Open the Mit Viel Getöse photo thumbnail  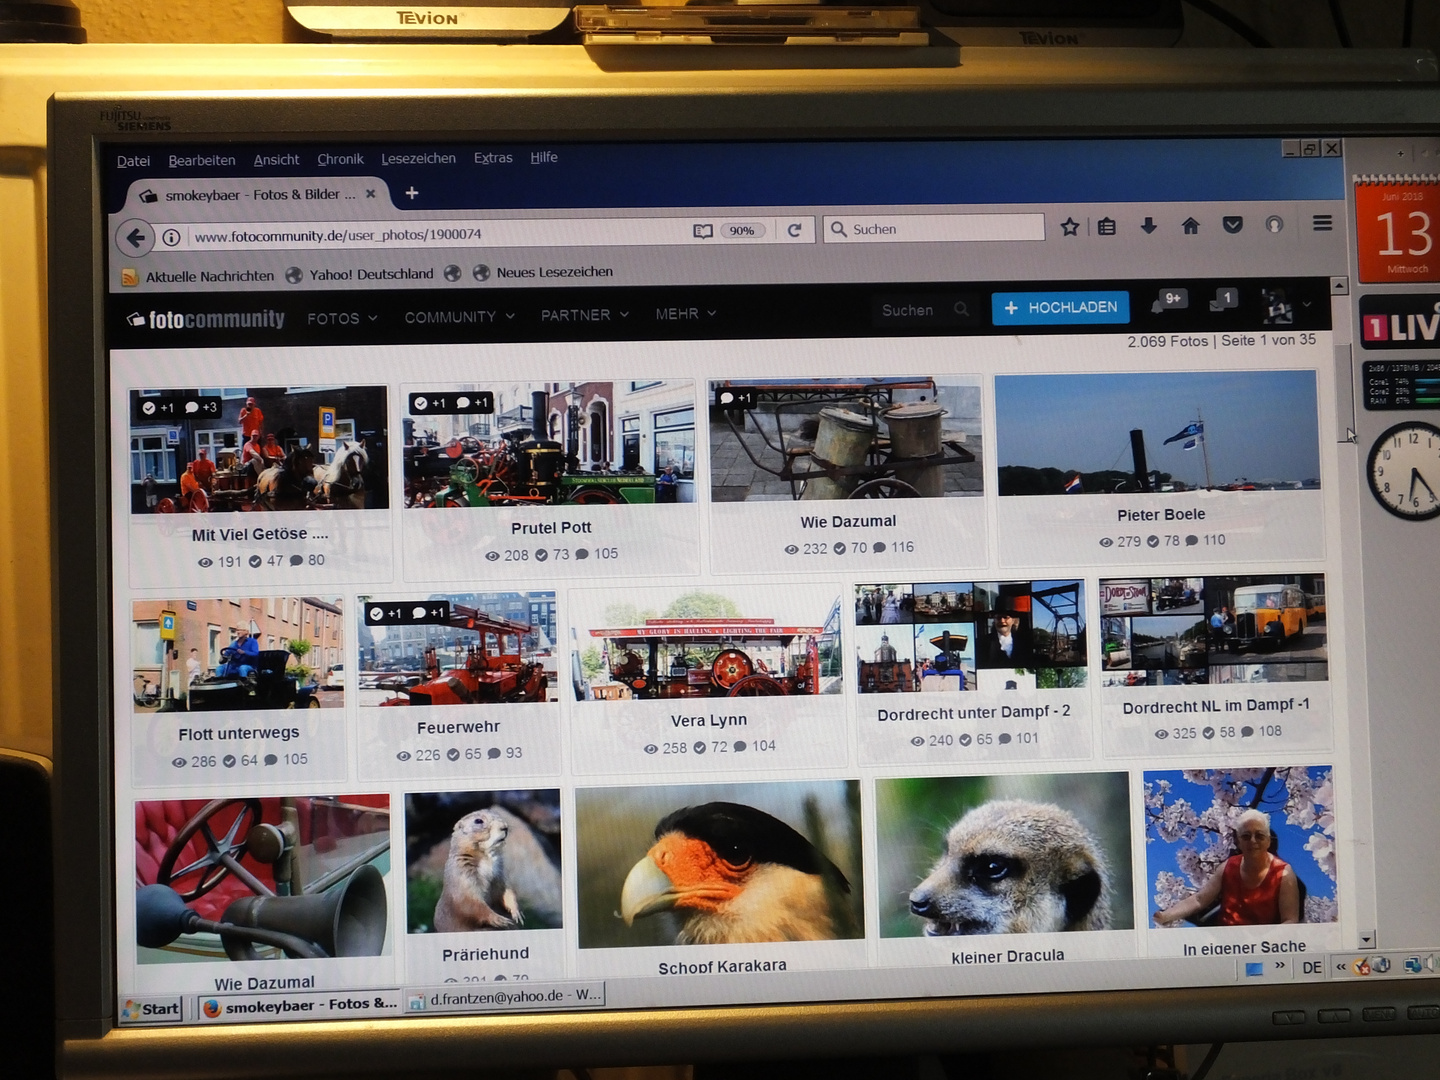click(259, 450)
